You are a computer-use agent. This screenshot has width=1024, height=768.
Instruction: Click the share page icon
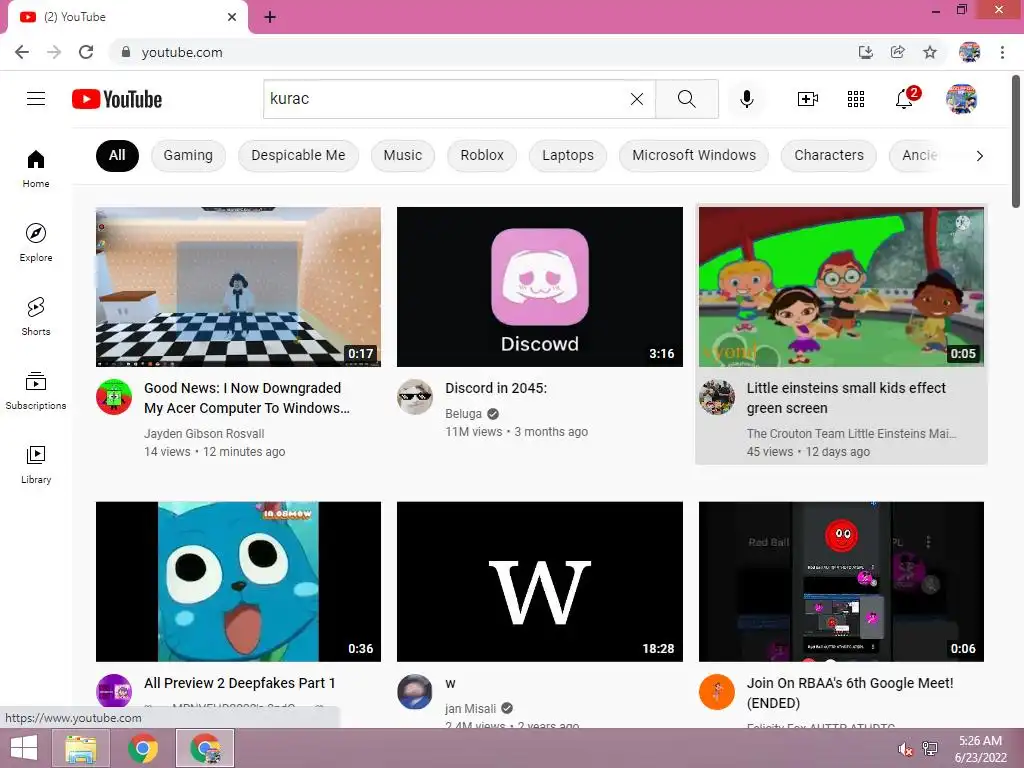click(x=898, y=52)
